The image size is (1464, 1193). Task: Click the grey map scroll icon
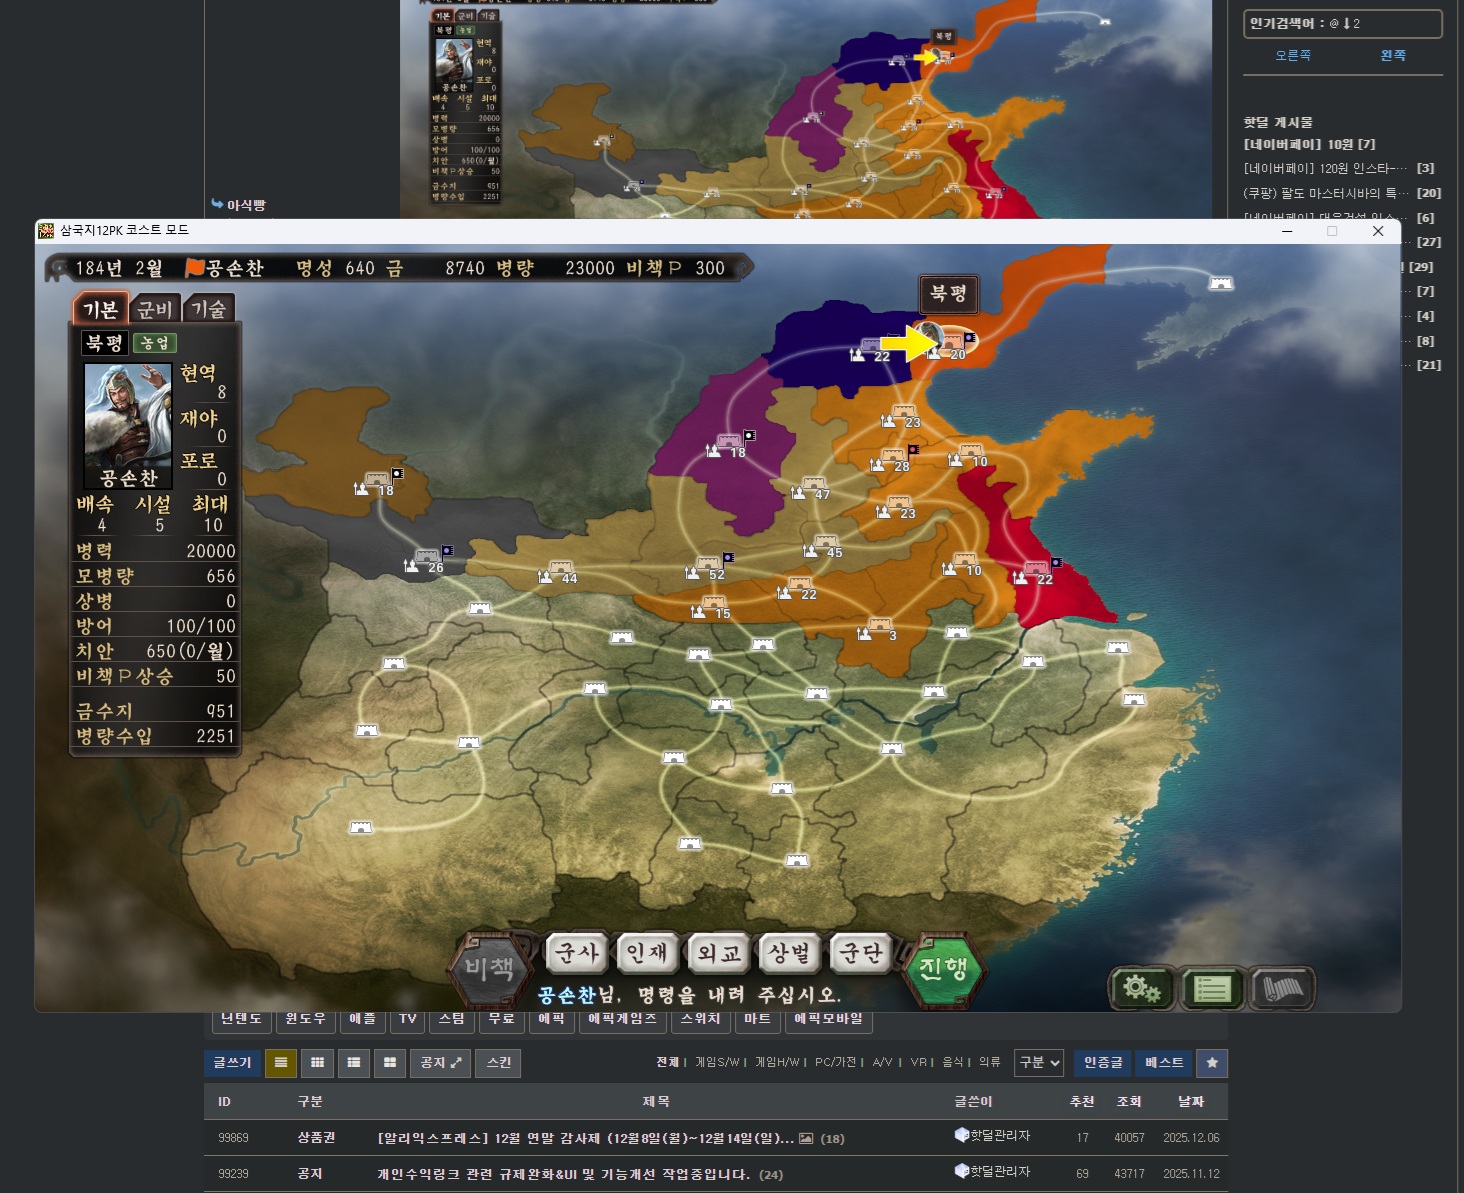[1282, 989]
